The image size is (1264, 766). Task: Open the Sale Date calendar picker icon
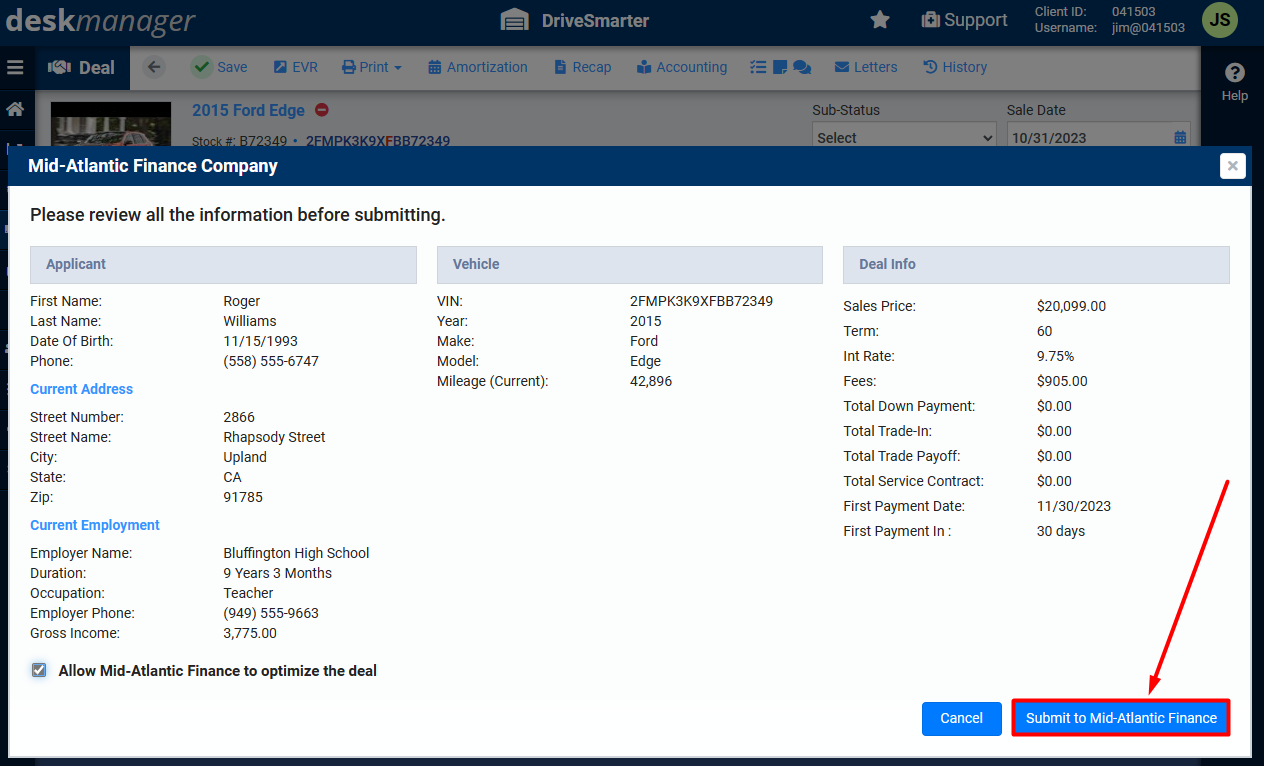tap(1181, 138)
